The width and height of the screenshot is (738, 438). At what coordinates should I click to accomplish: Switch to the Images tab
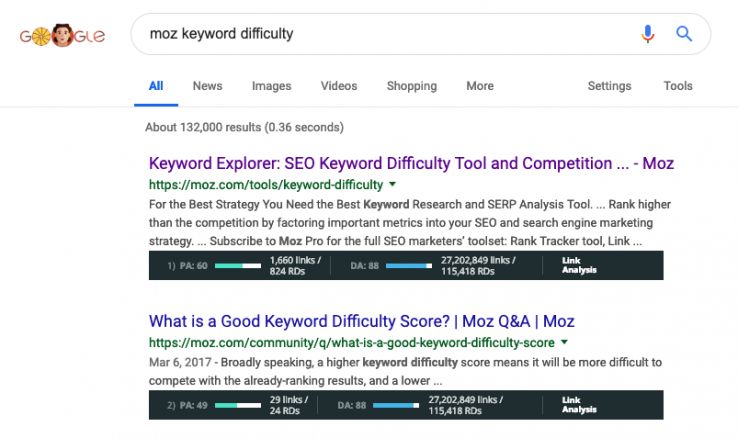[x=271, y=86]
